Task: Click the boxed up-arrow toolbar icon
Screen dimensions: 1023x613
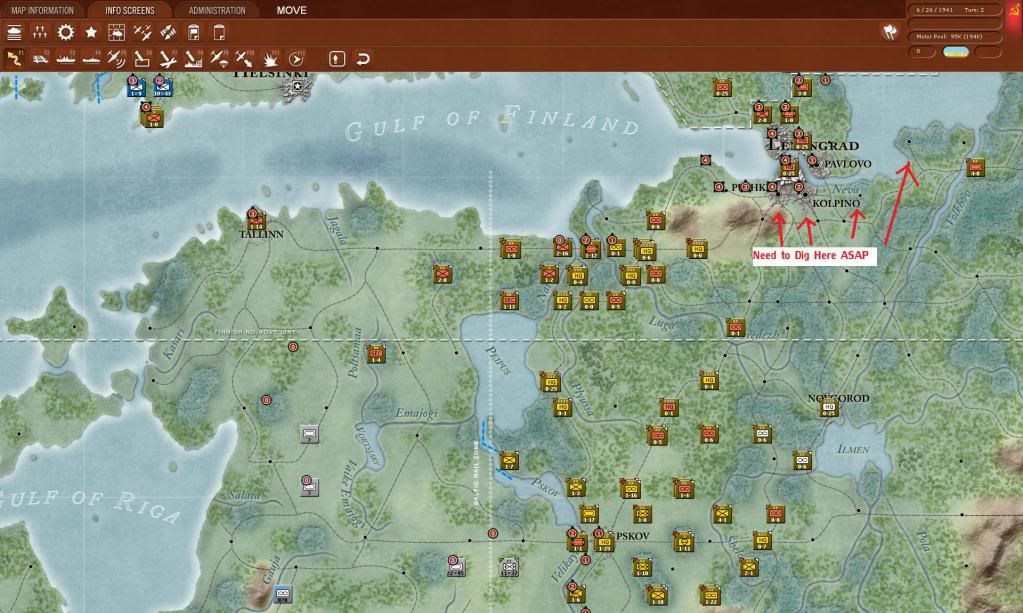Action: pyautogui.click(x=337, y=59)
